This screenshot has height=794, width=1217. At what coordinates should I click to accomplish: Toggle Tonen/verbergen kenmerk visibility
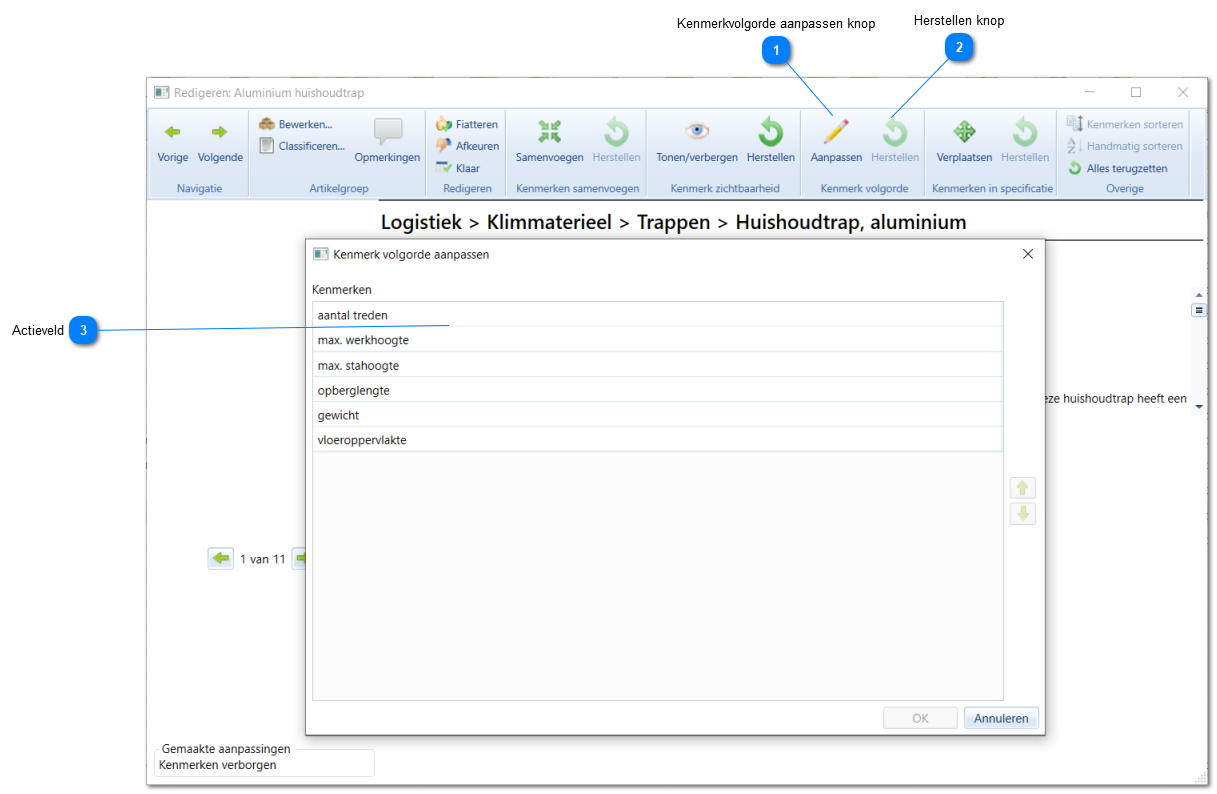[697, 142]
